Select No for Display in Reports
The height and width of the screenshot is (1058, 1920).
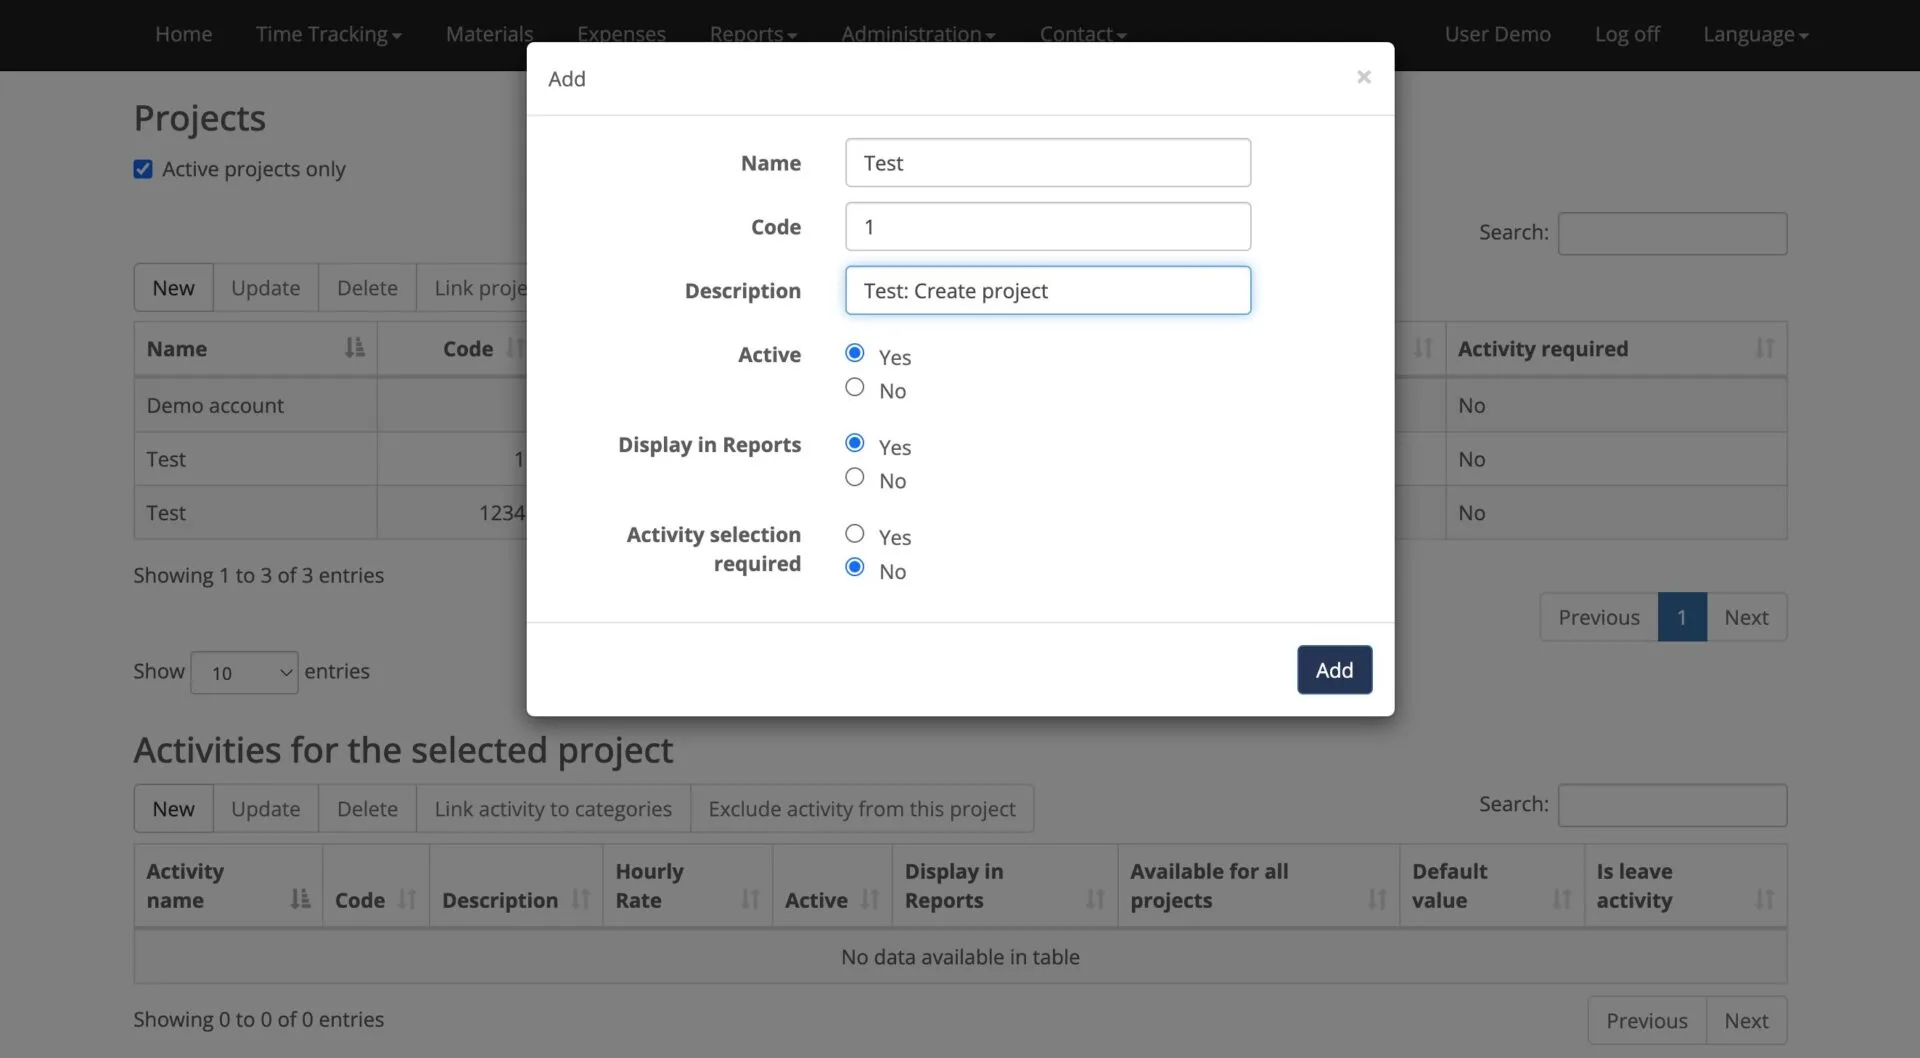click(854, 478)
